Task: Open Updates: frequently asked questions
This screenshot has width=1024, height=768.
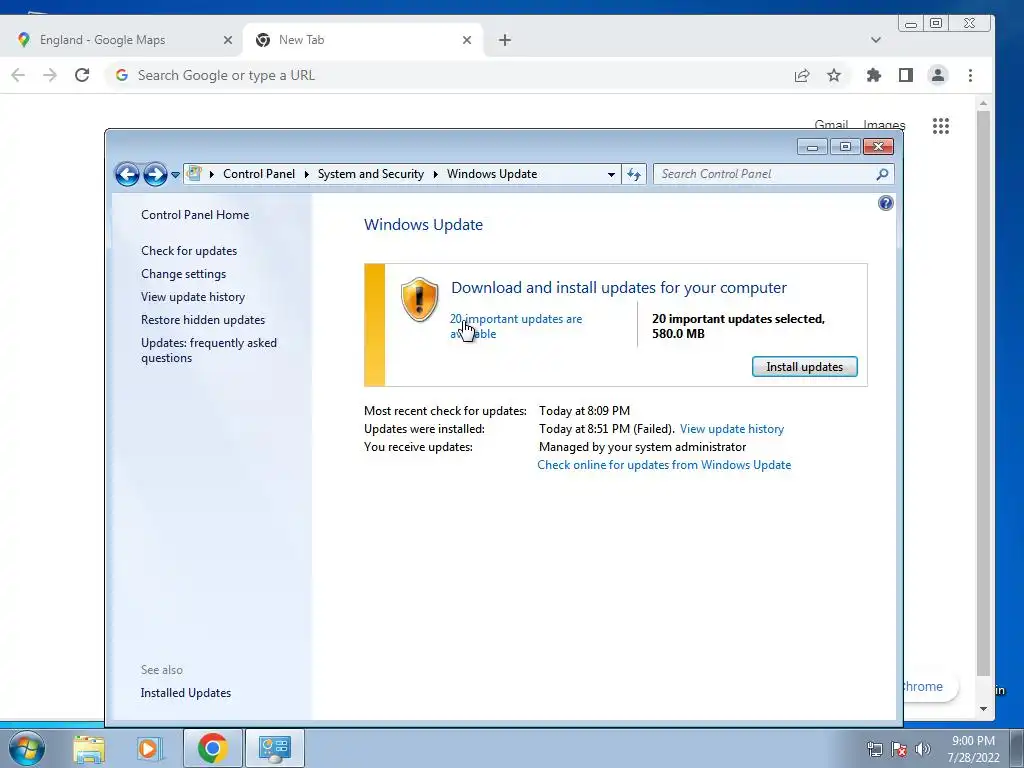Action: tap(209, 350)
